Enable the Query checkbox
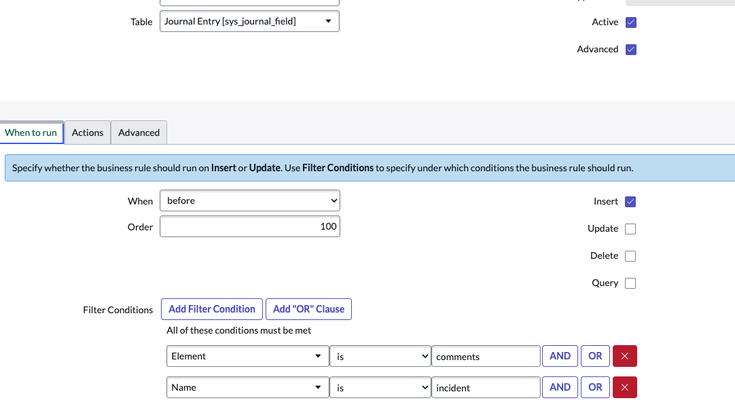Viewport: 735px width, 405px height. [630, 283]
